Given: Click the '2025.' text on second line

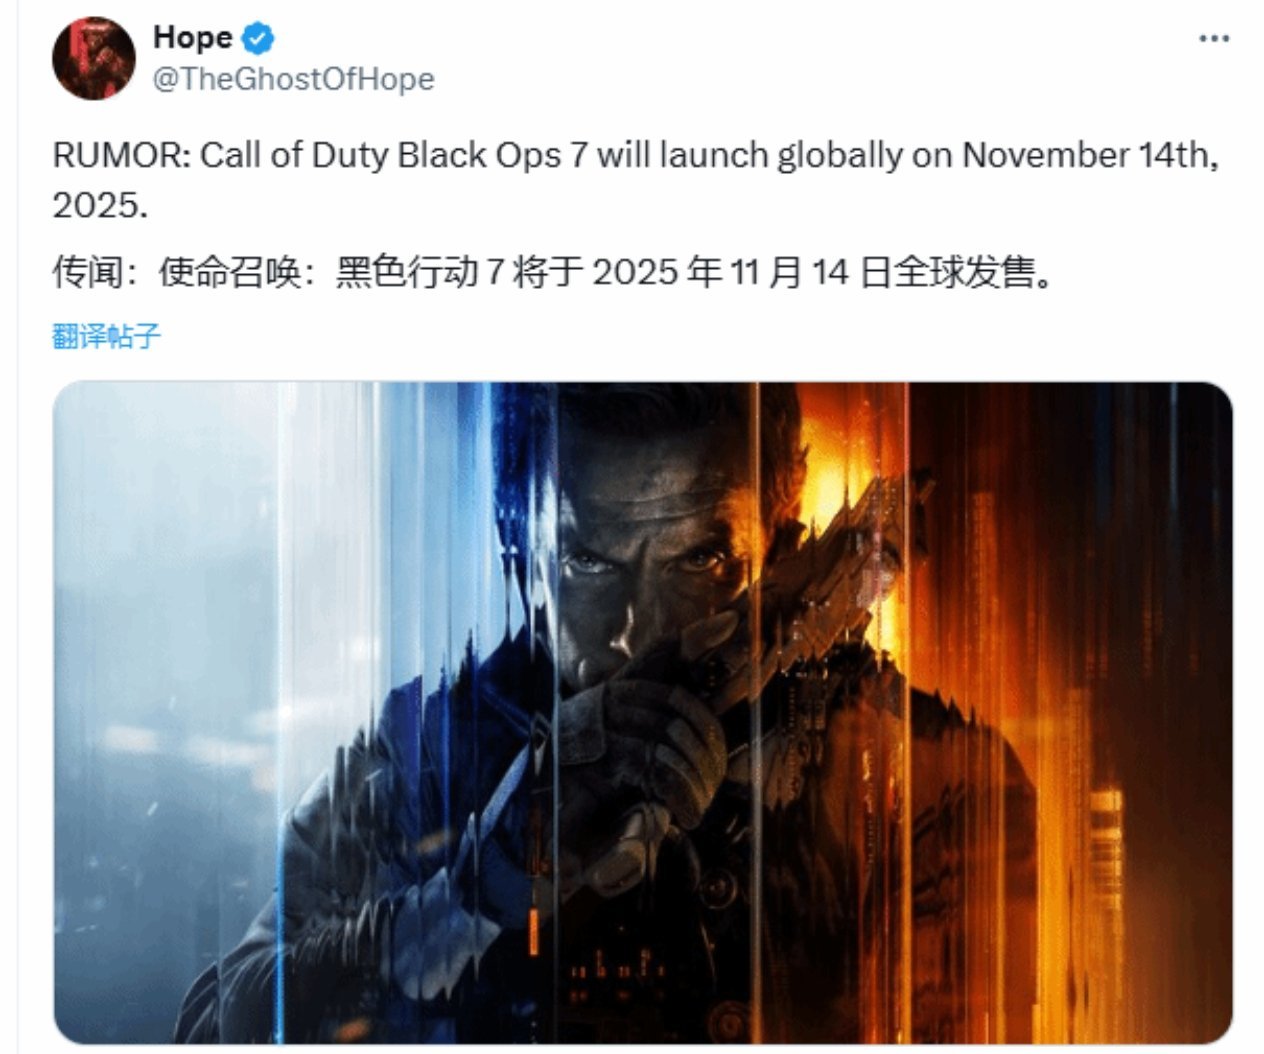Looking at the screenshot, I should 100,205.
